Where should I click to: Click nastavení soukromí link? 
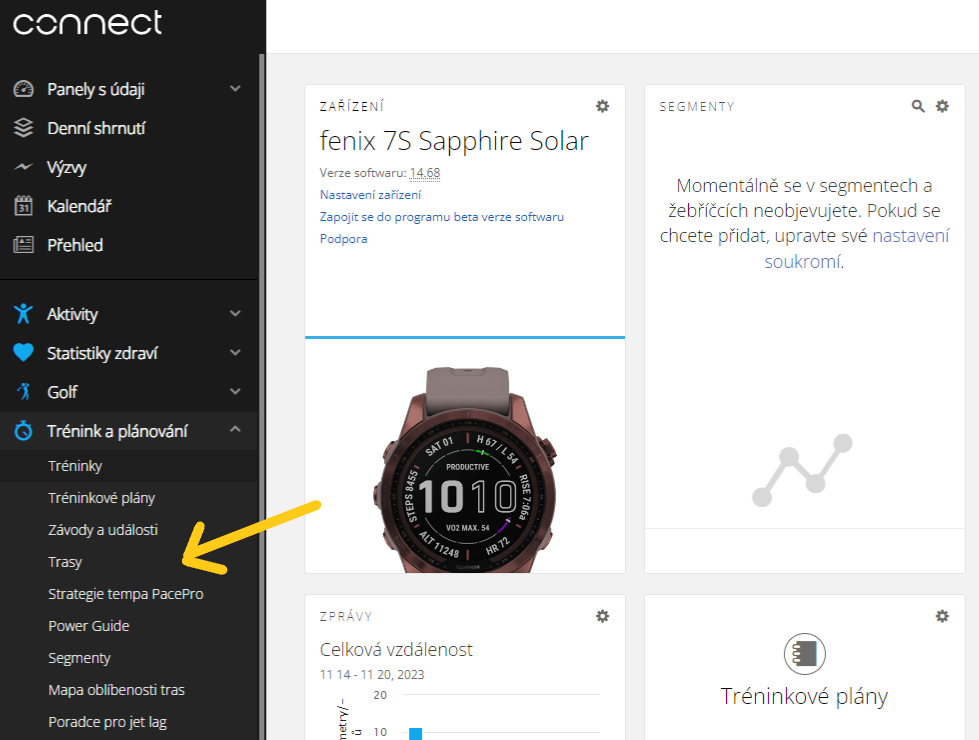pyautogui.click(x=857, y=249)
